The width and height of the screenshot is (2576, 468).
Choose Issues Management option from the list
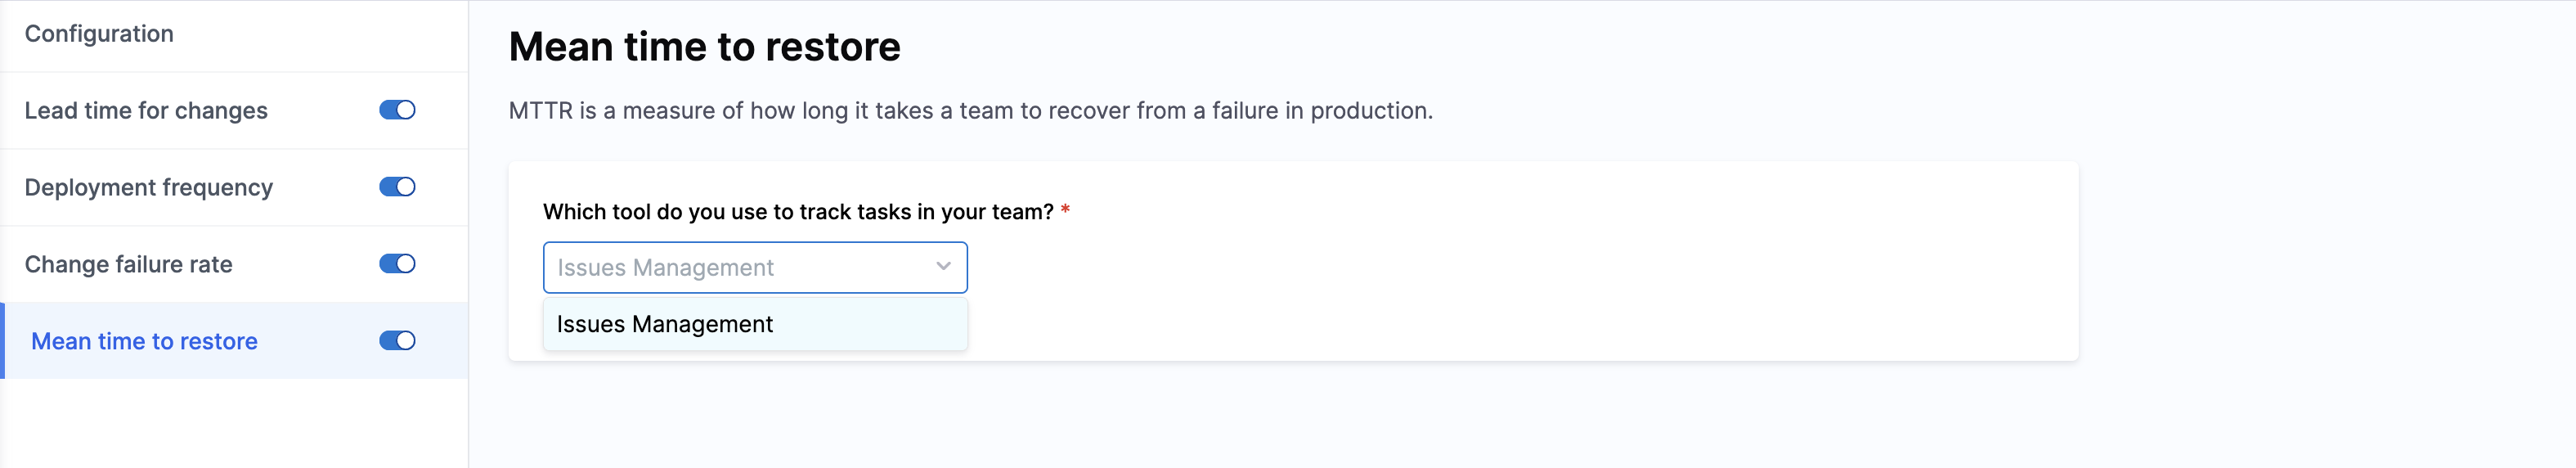click(665, 324)
